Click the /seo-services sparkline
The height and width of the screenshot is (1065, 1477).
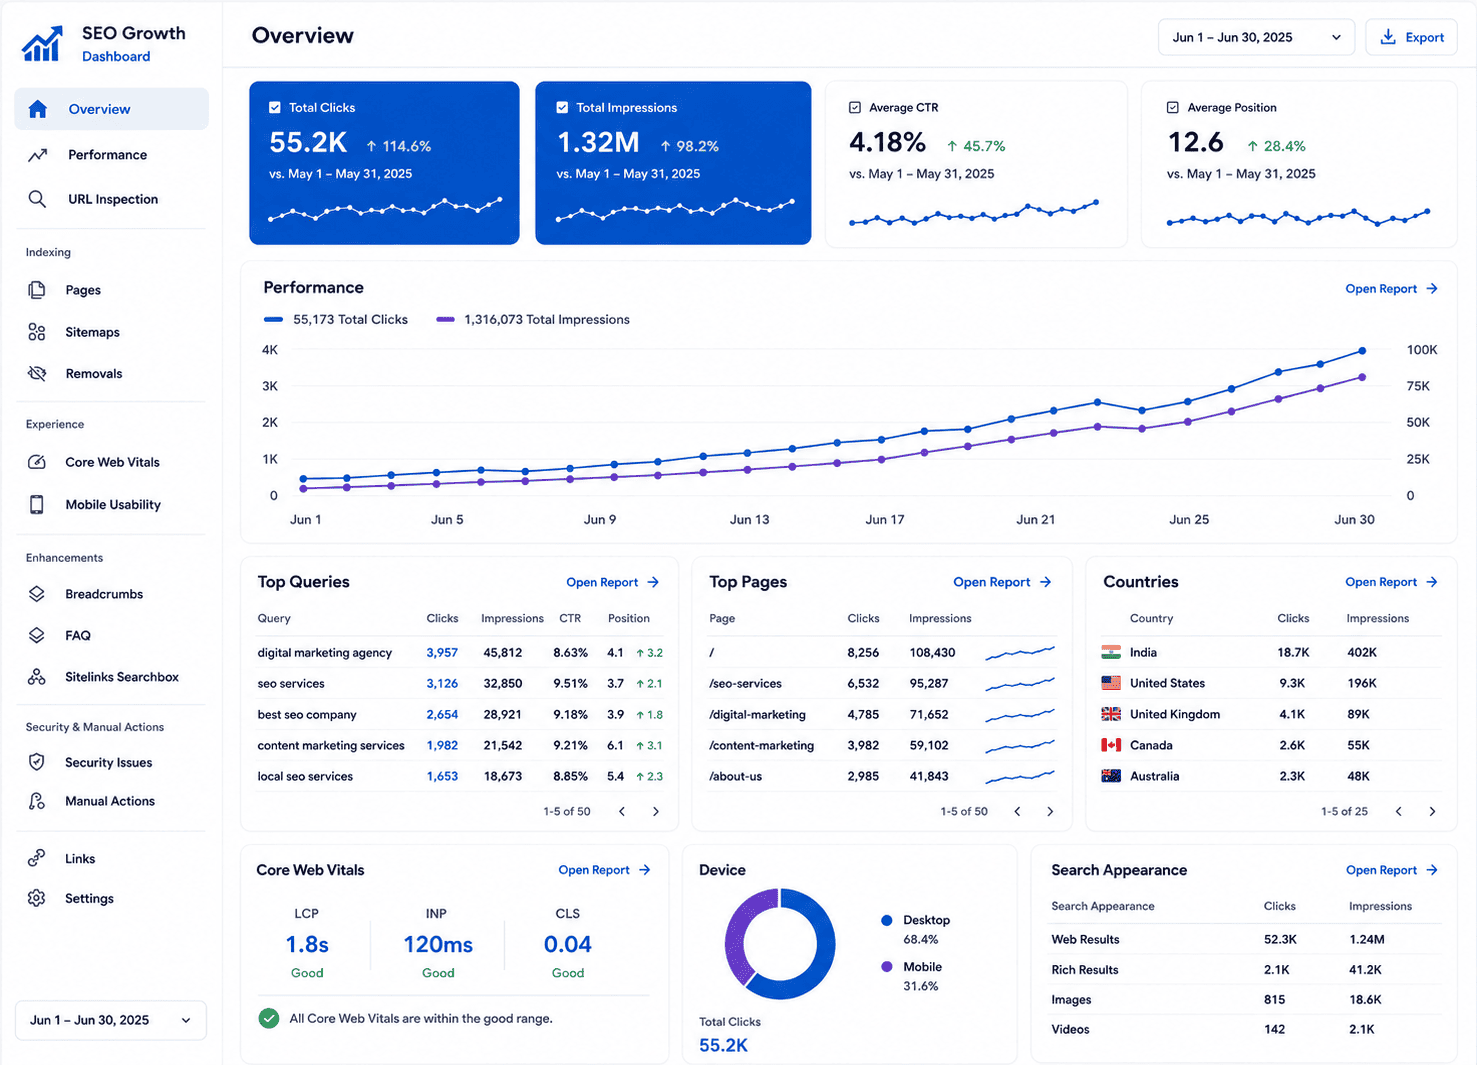(1020, 684)
